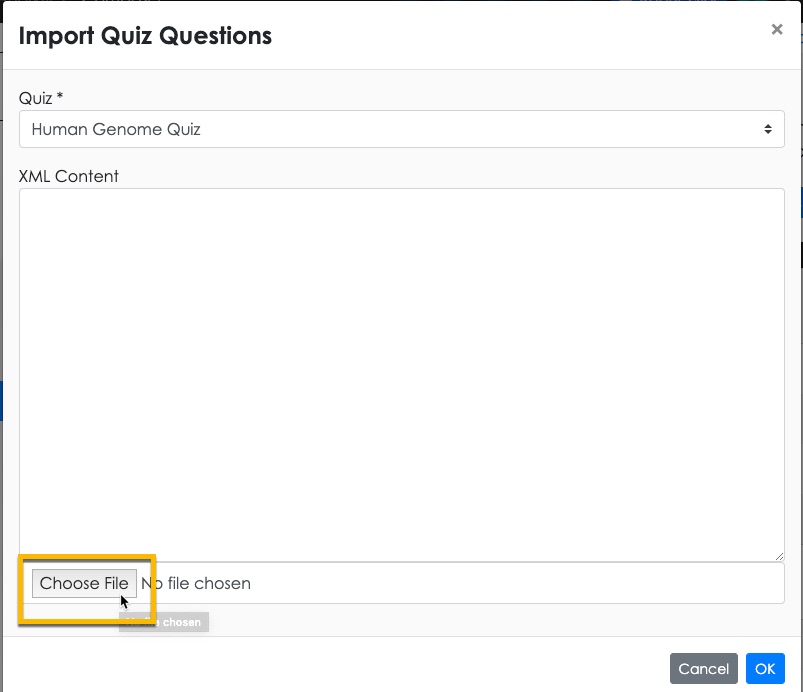Confirm import with the OK button
Viewport: 803px width, 692px height.
tap(765, 668)
